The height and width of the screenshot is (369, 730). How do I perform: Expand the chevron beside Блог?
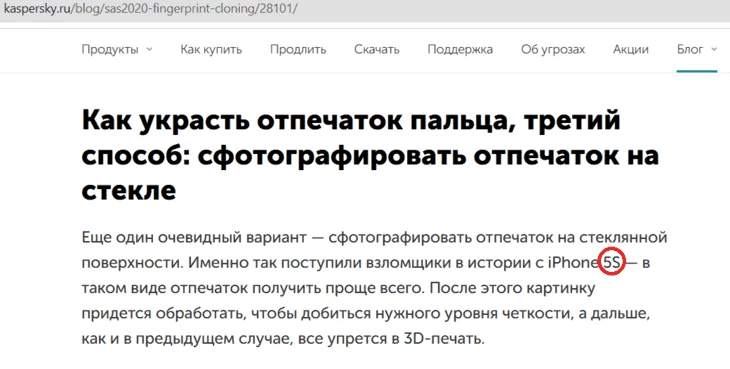(x=714, y=49)
